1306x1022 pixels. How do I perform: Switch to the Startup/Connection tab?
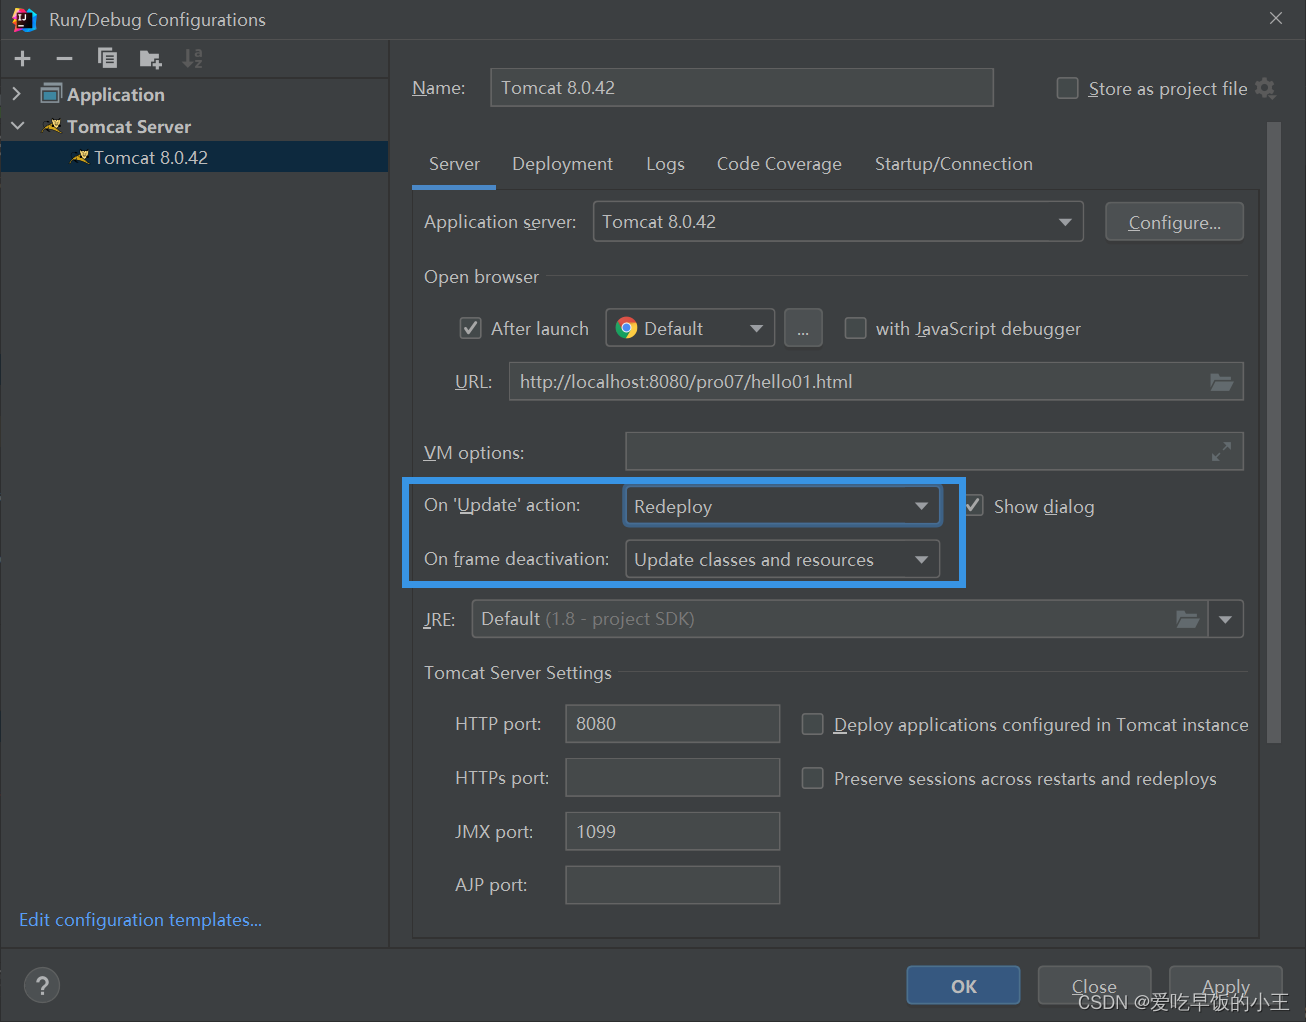(953, 164)
